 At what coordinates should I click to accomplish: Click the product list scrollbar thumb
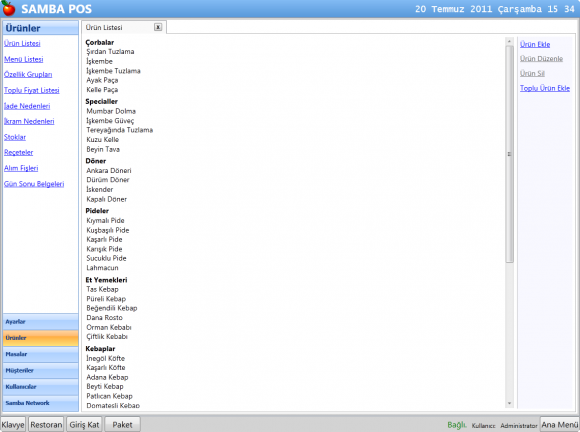click(509, 154)
